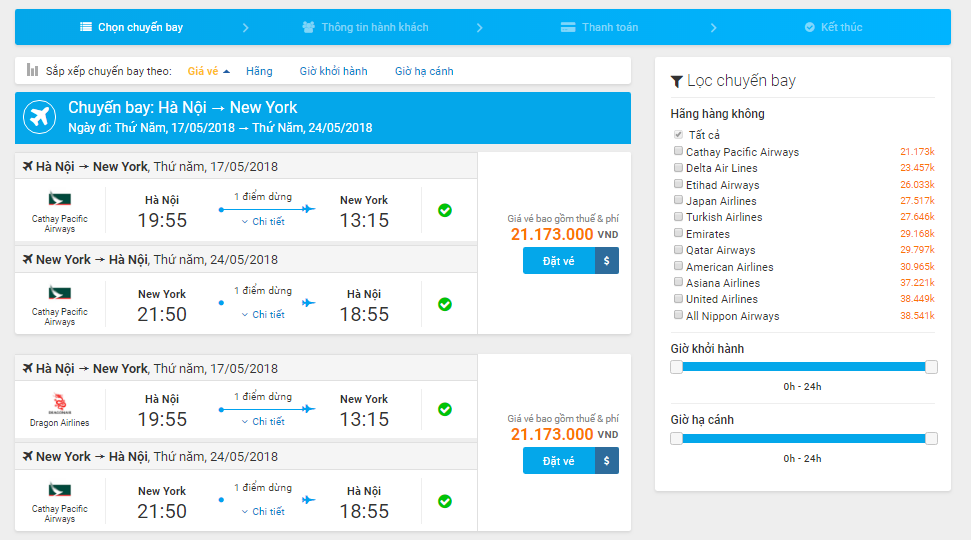This screenshot has height=540, width=971.
Task: Click right handle of Giờ khởi hành slider
Action: click(x=931, y=367)
